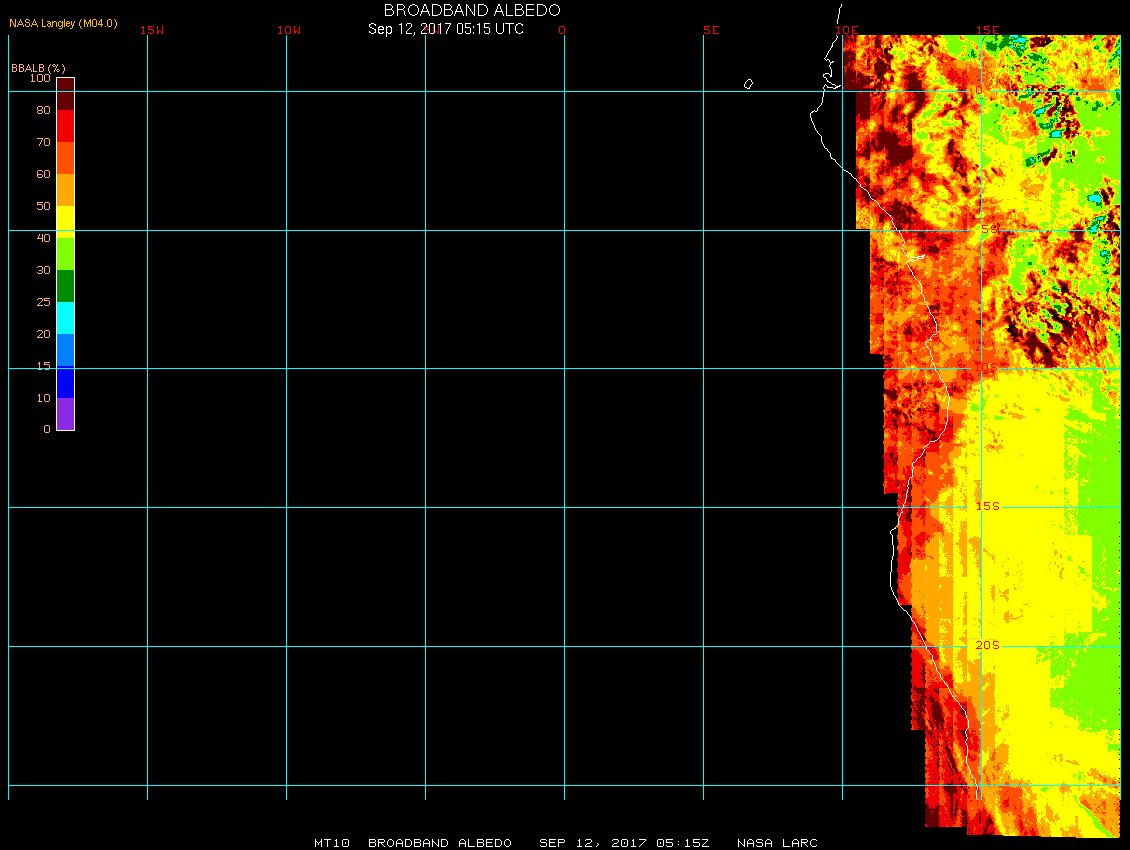Viewport: 1130px width, 850px height.
Task: Click the 15E longitude label at top
Action: 988,30
